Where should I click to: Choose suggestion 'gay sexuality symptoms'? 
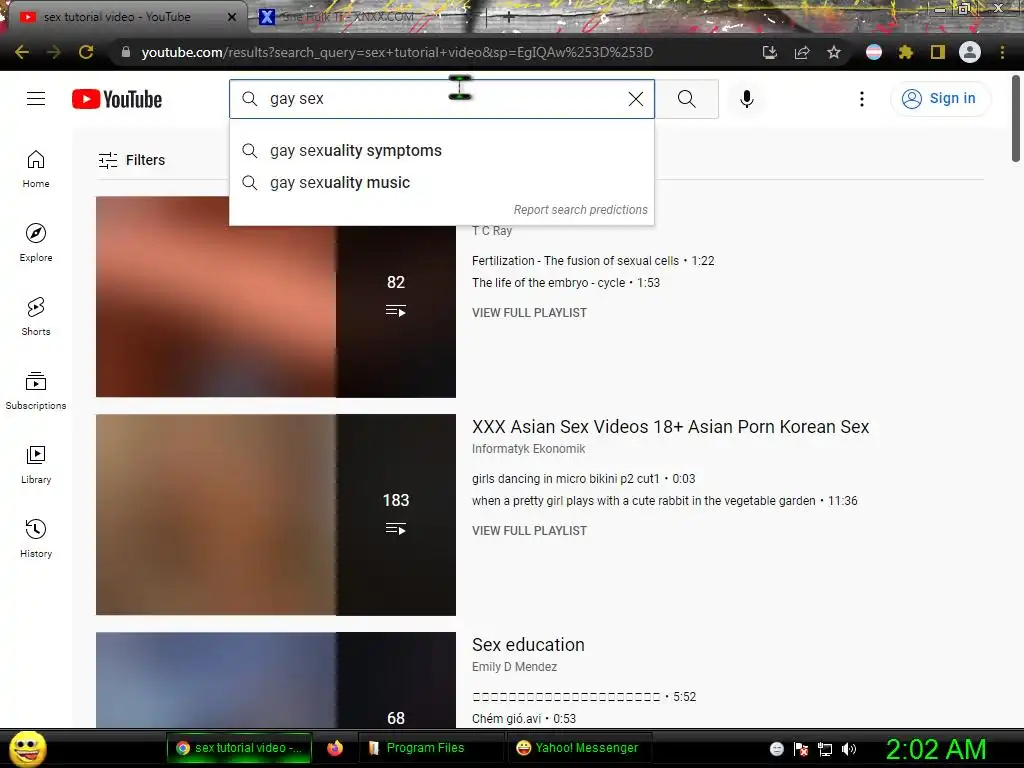[x=442, y=151]
